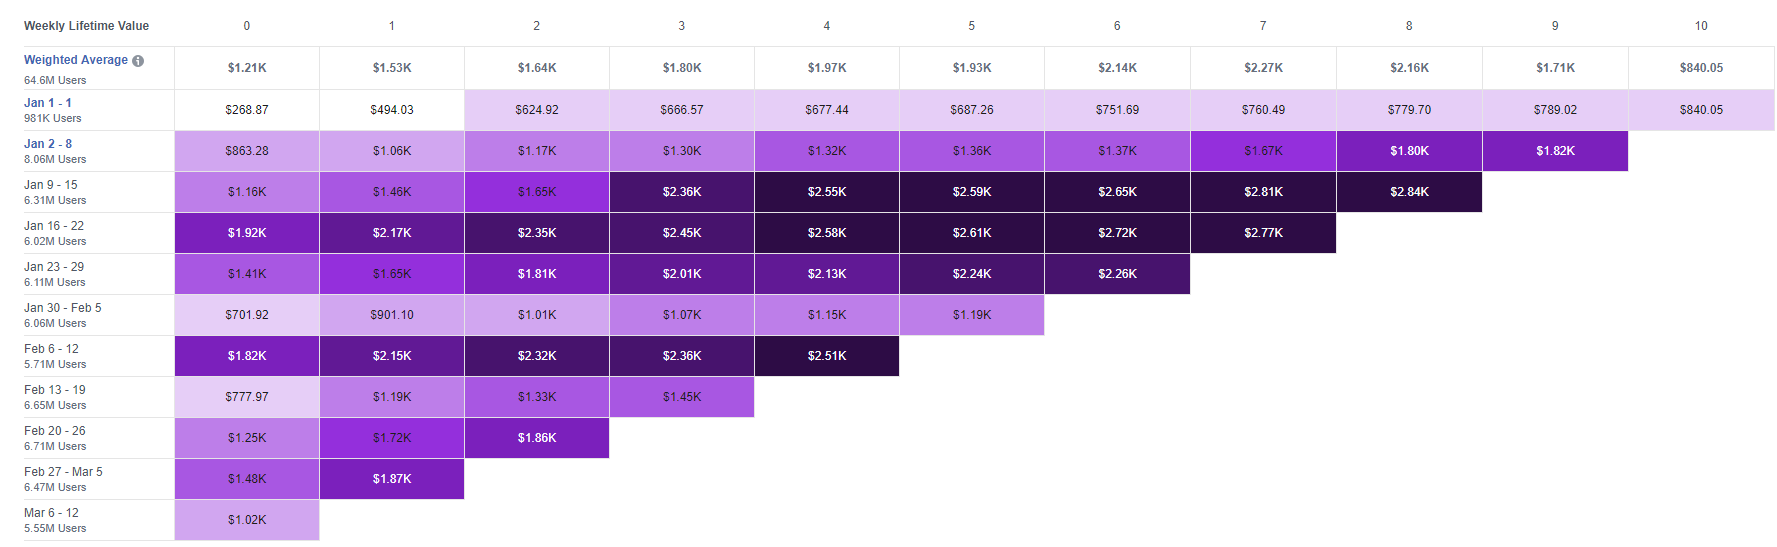Click the $2.77K cell in Jan 16 - 22 row
1777x547 pixels.
click(x=1263, y=233)
